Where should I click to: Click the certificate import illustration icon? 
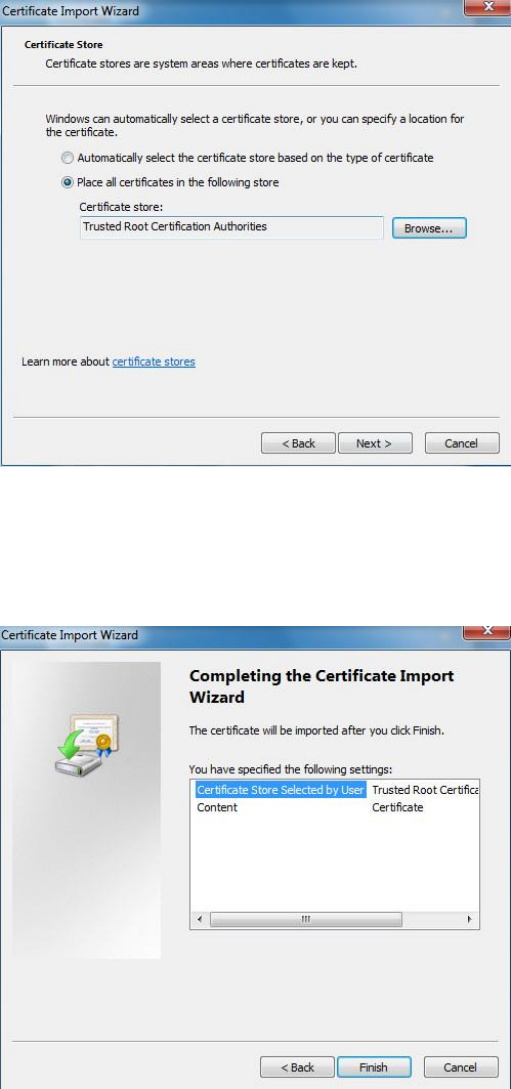pyautogui.click(x=87, y=745)
